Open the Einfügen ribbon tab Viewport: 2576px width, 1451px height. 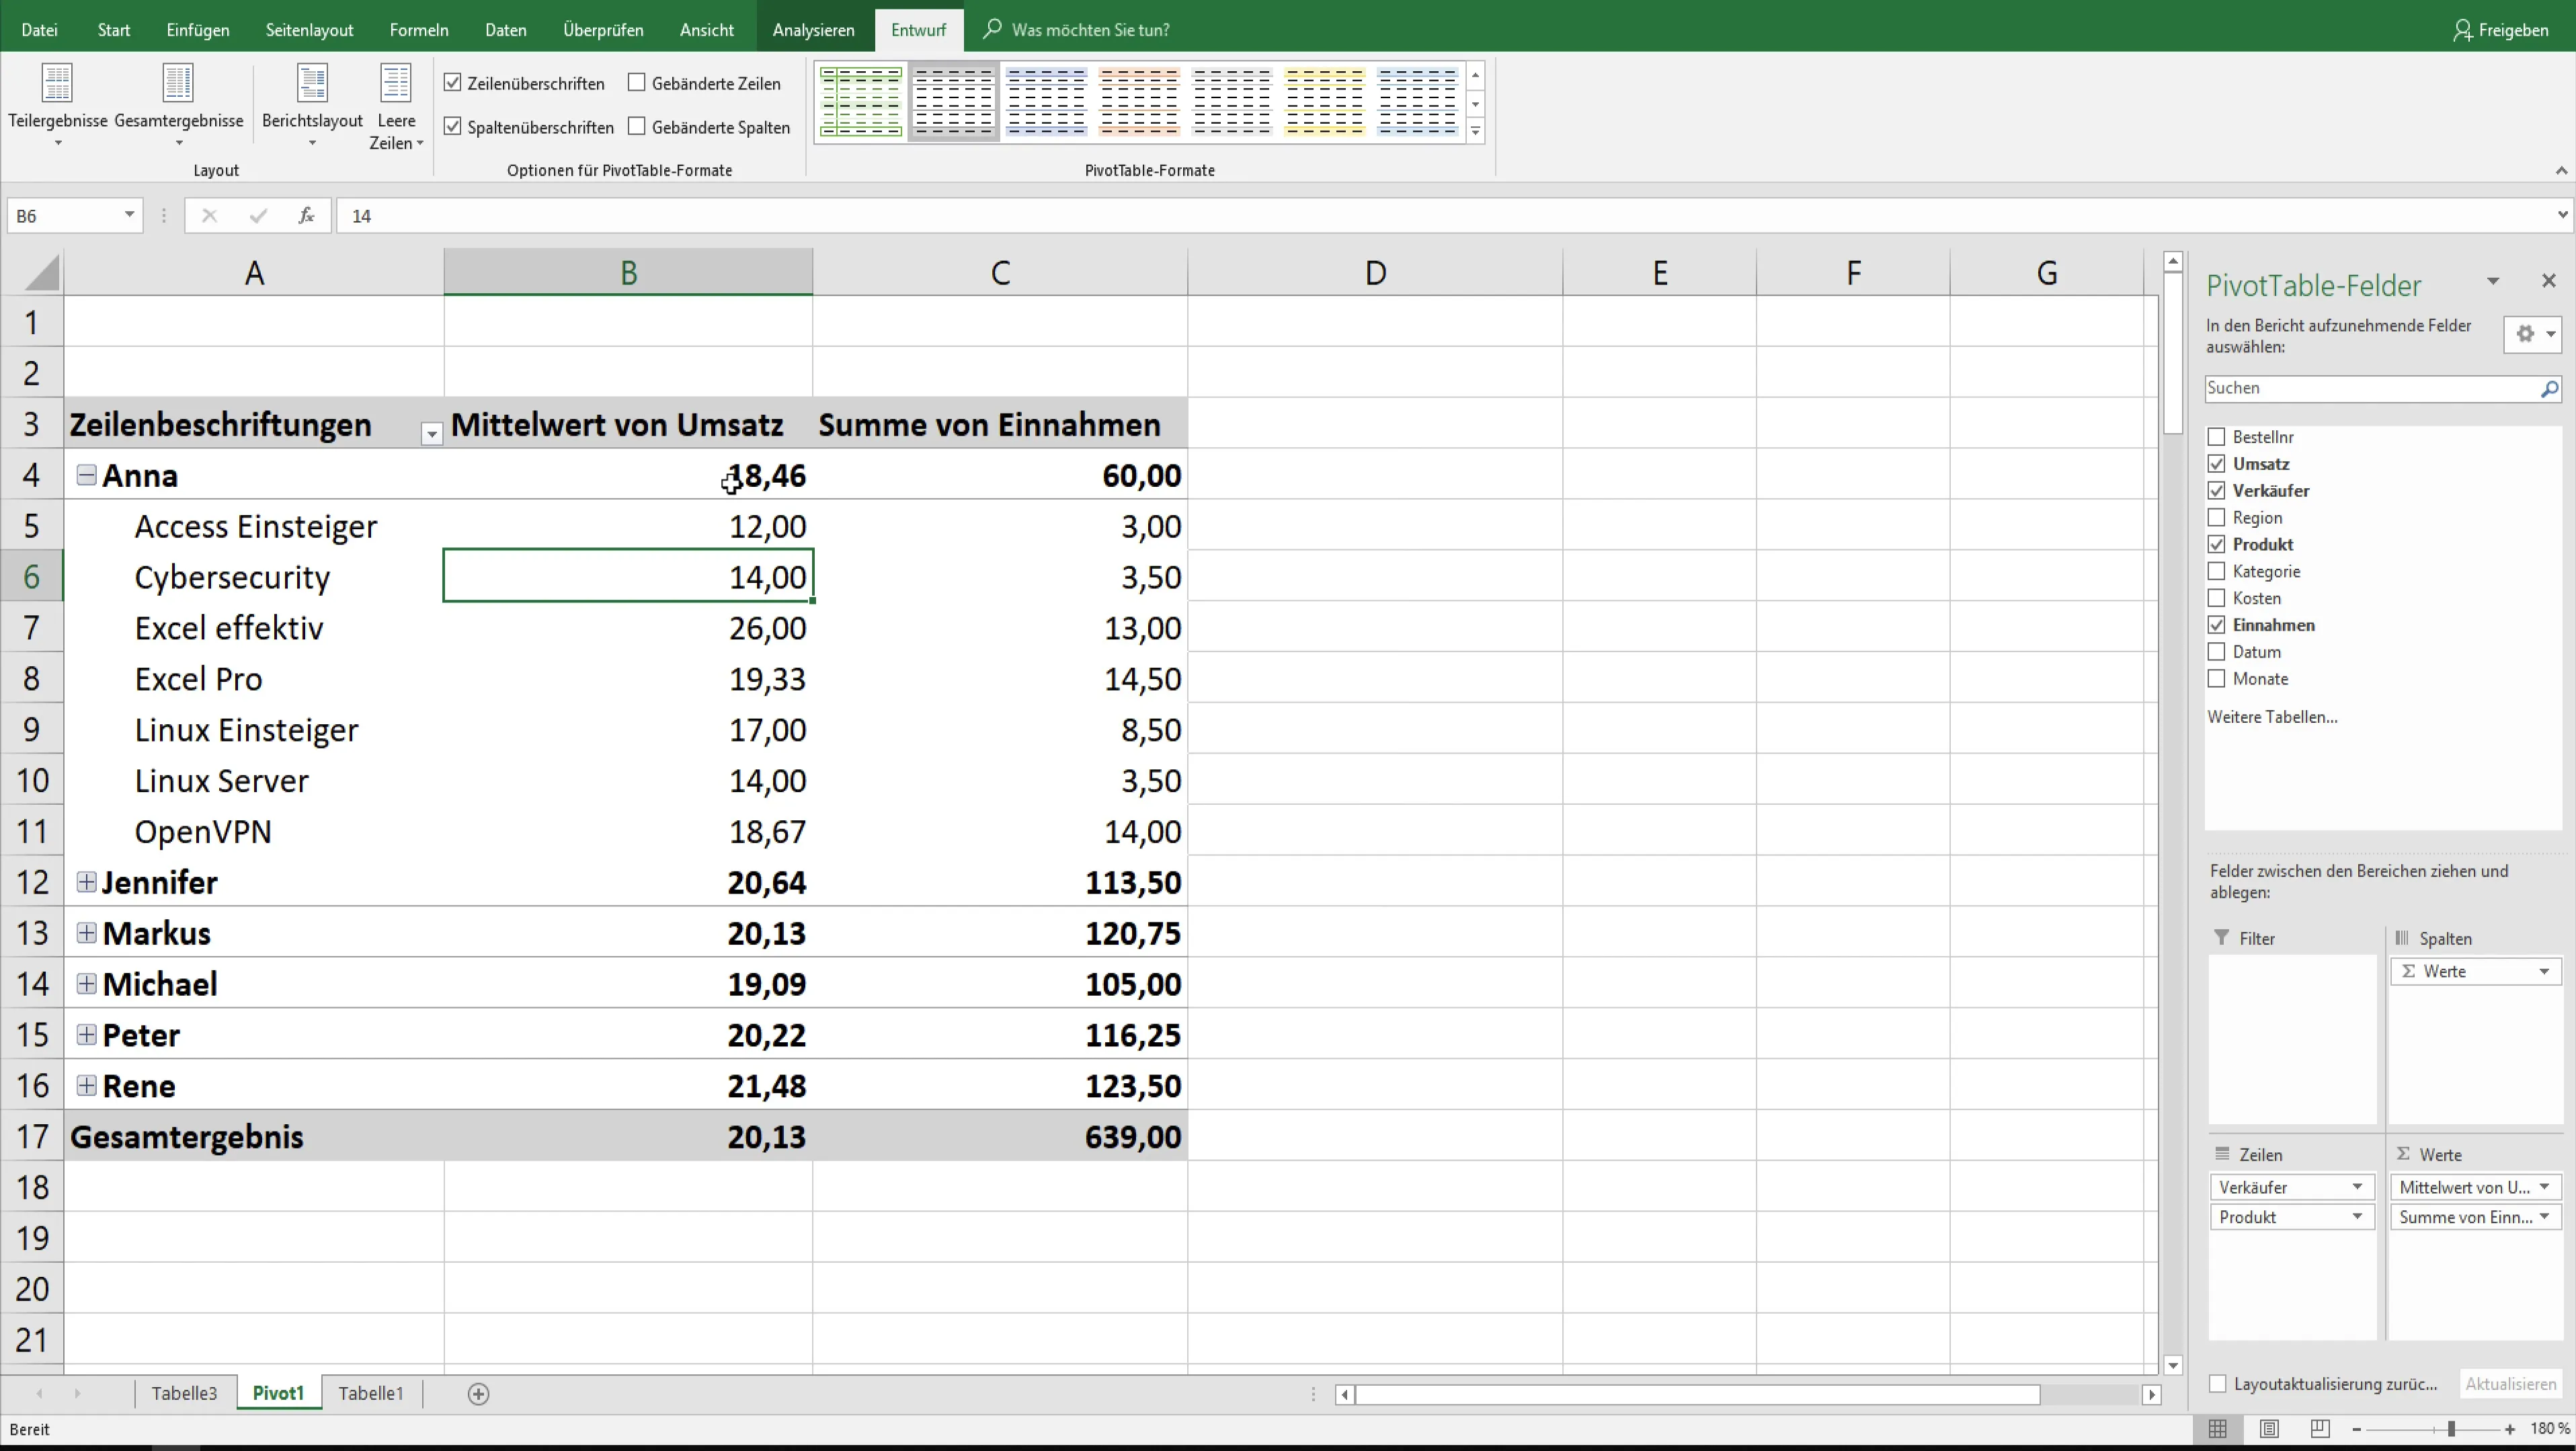click(x=198, y=30)
